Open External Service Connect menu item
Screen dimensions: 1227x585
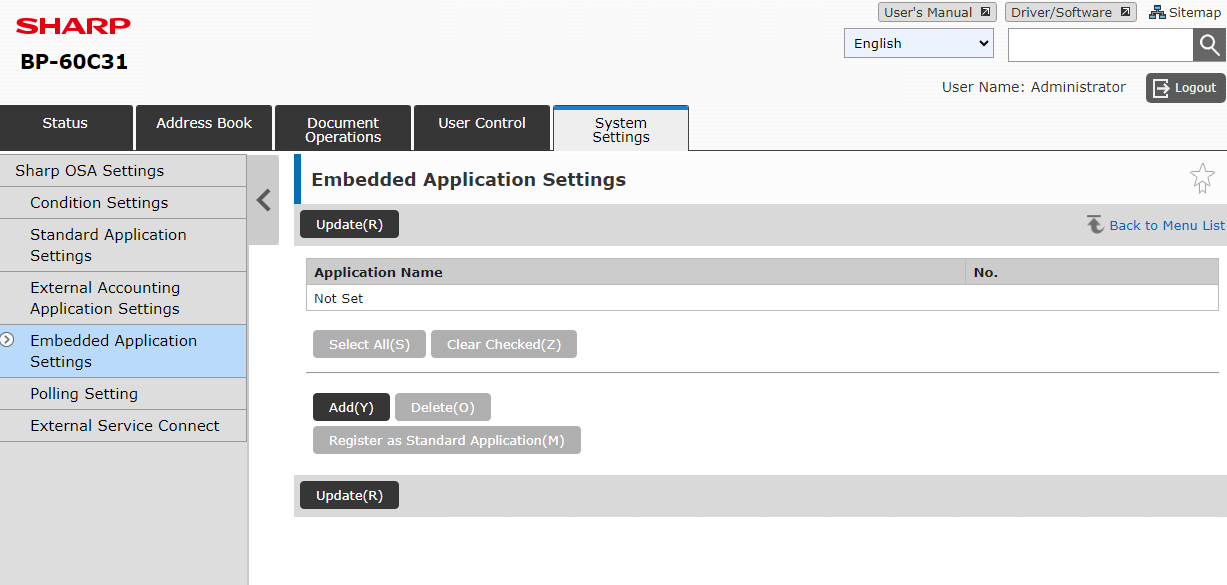tap(124, 426)
